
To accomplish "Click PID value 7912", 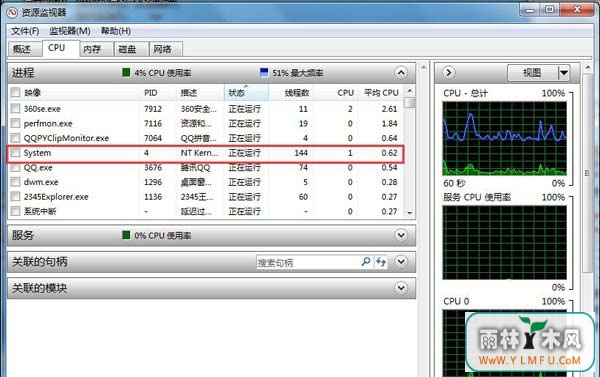I will pos(153,109).
